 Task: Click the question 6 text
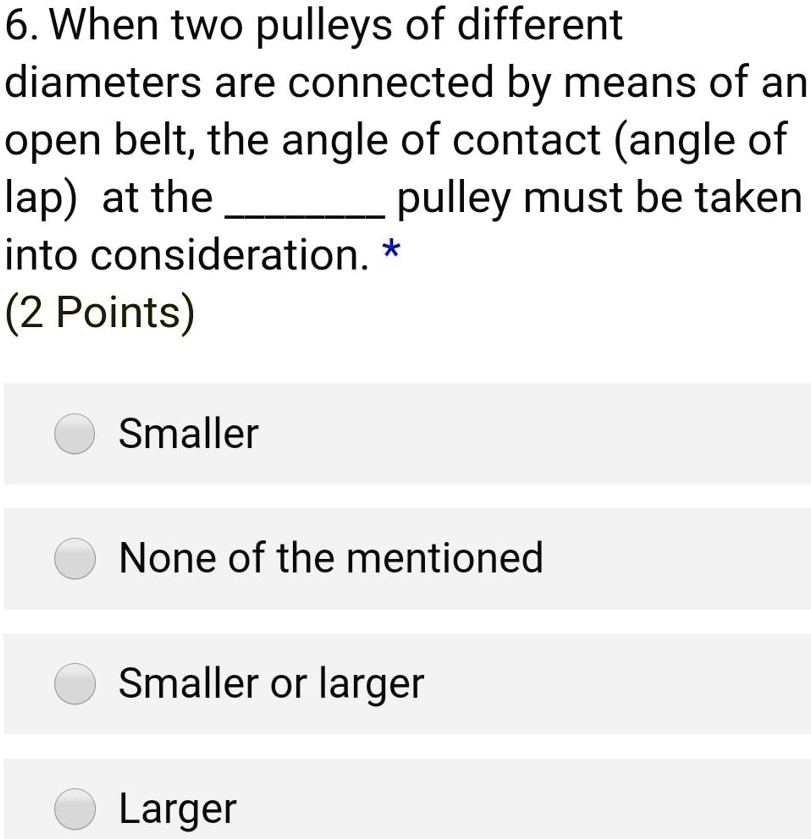tap(400, 140)
